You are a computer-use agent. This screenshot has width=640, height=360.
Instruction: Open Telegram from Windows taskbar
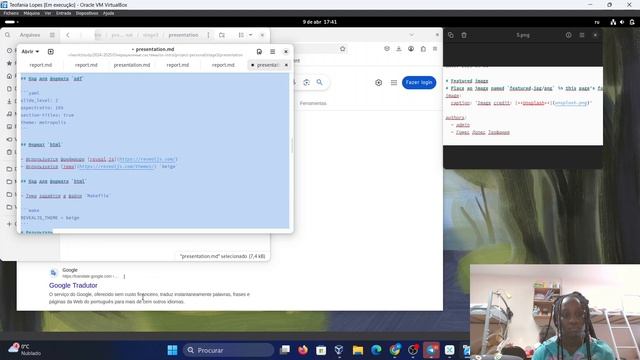point(431,350)
